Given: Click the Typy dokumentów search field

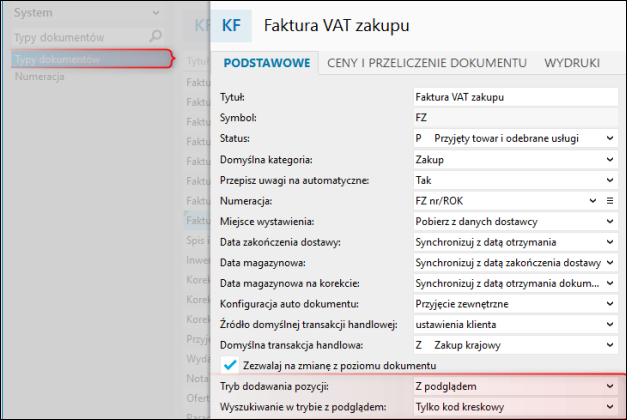Looking at the screenshot, I should click(80, 37).
